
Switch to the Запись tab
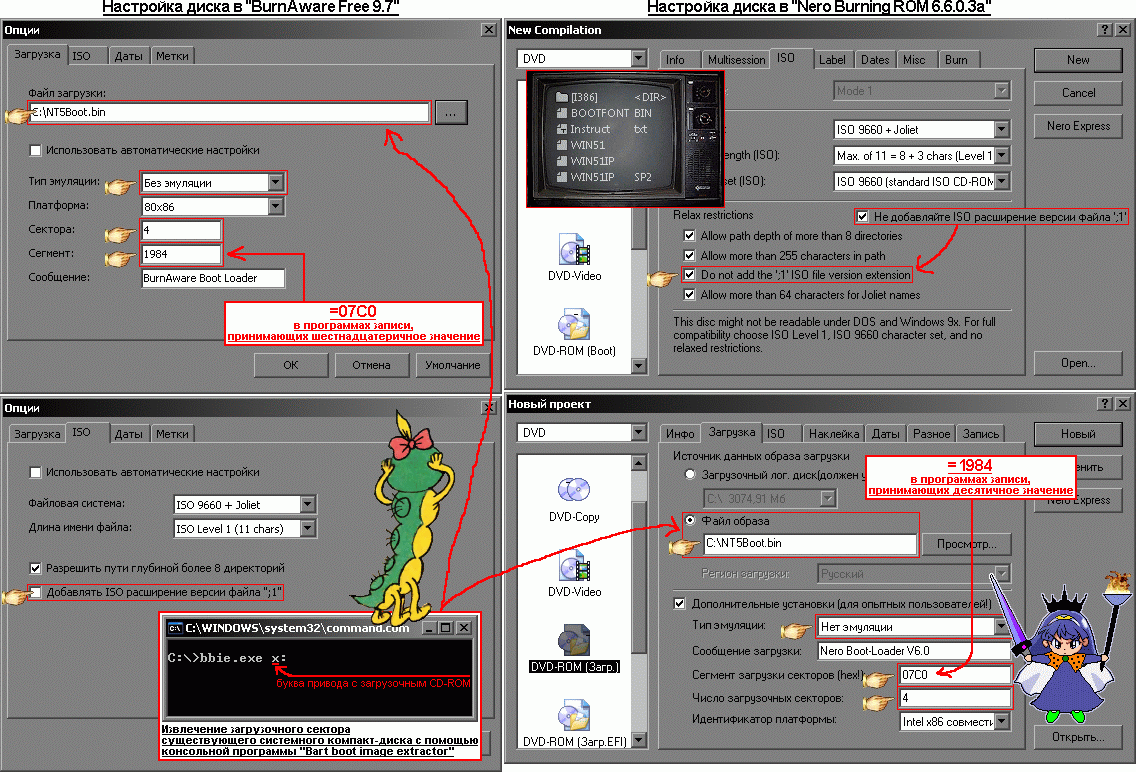(981, 434)
